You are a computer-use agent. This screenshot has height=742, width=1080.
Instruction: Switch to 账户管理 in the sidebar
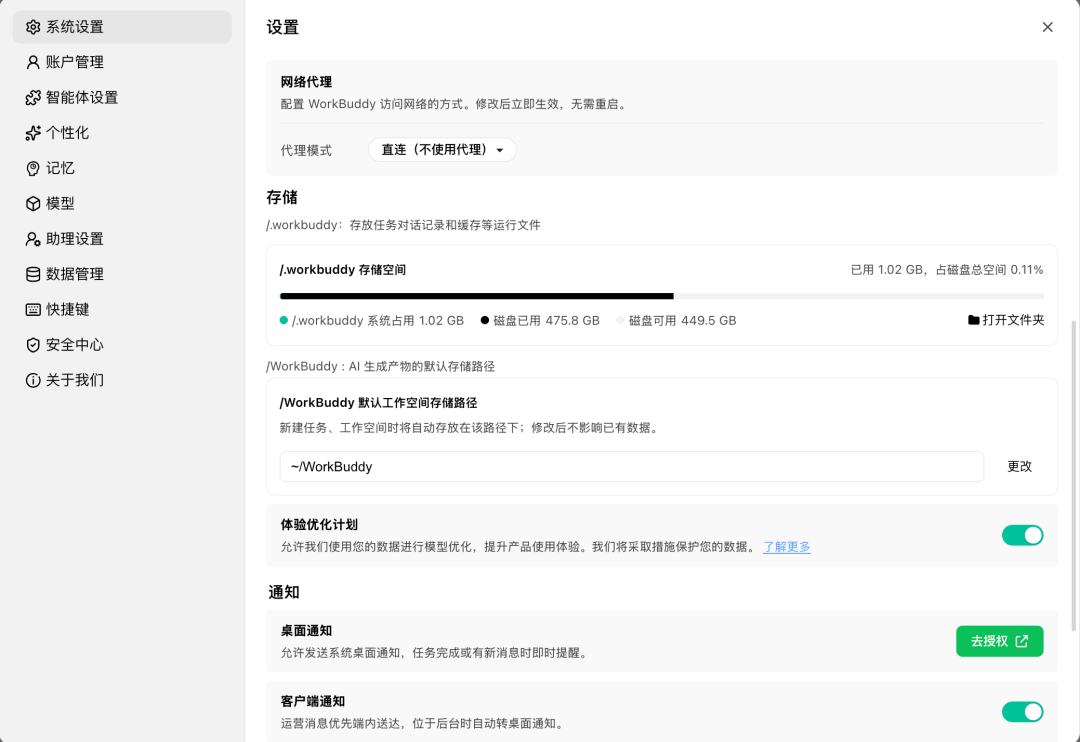point(122,62)
